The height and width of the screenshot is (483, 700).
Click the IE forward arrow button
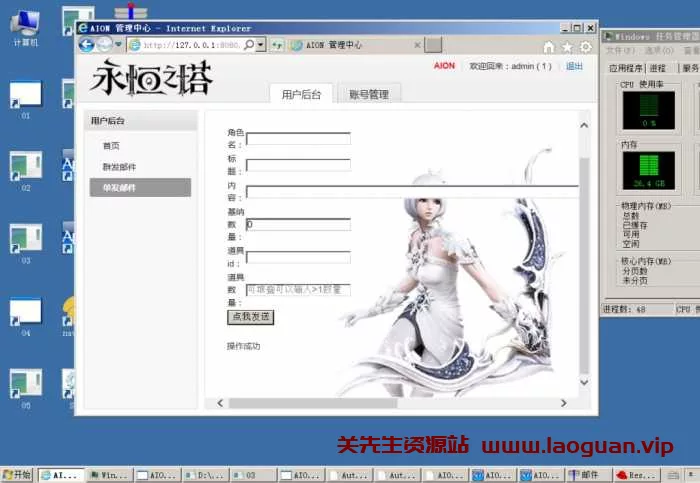(x=105, y=44)
